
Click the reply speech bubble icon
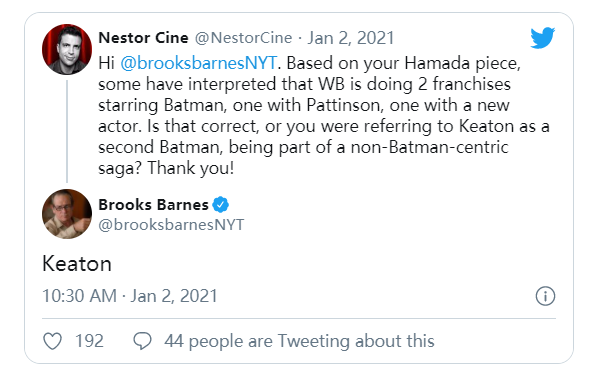[x=142, y=340]
